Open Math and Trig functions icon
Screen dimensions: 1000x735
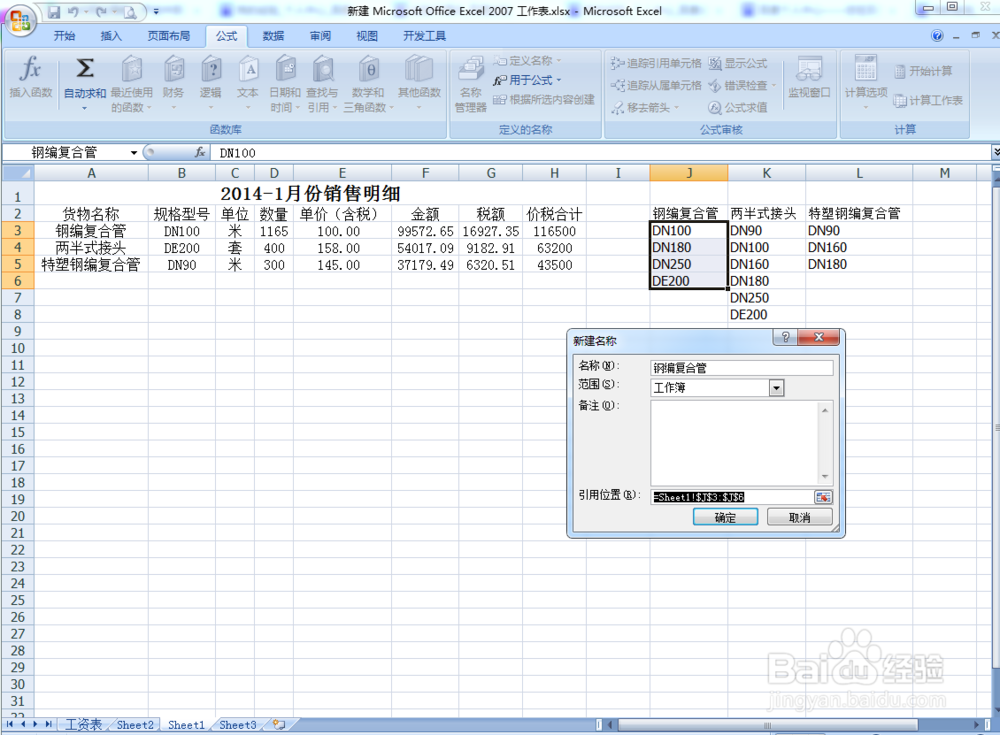click(369, 69)
